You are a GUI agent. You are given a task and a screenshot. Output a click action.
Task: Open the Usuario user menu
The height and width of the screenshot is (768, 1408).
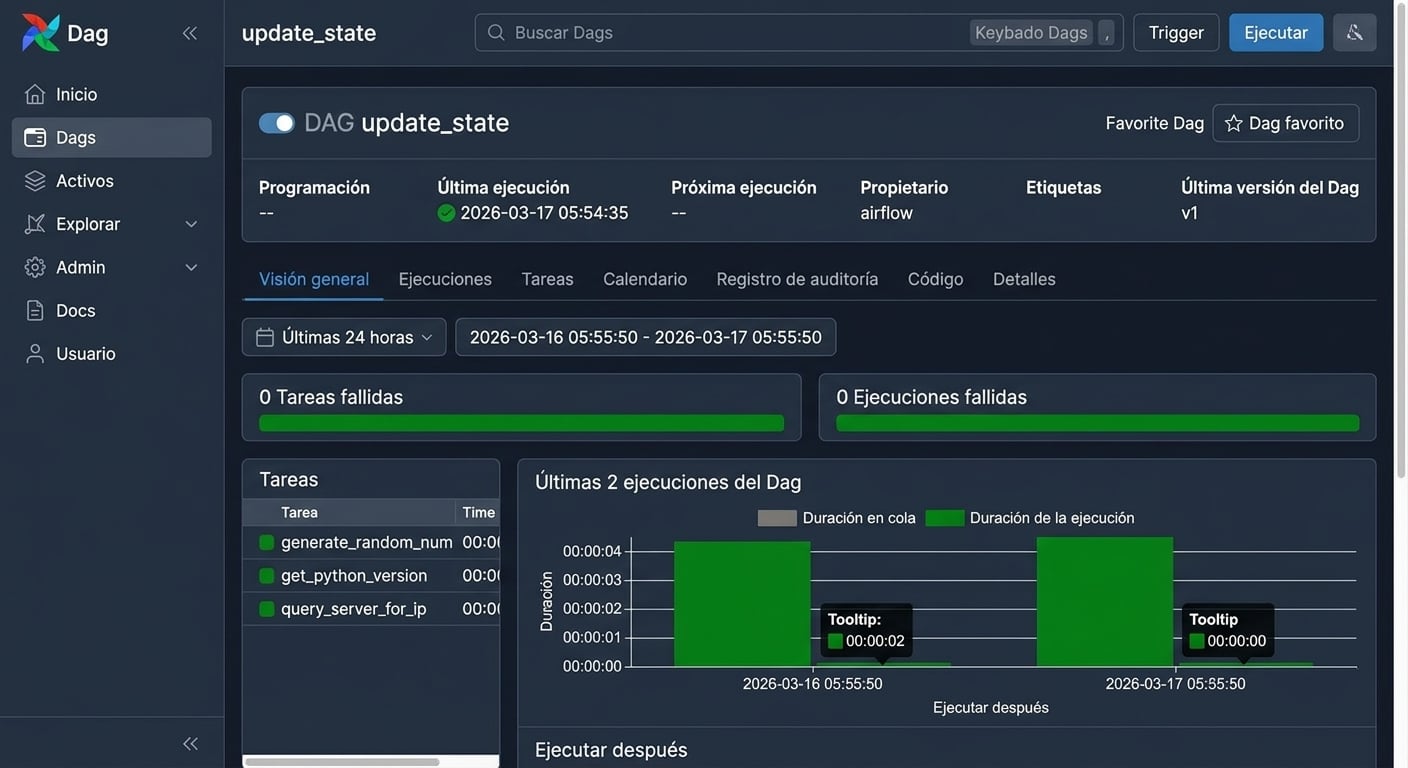(112, 354)
